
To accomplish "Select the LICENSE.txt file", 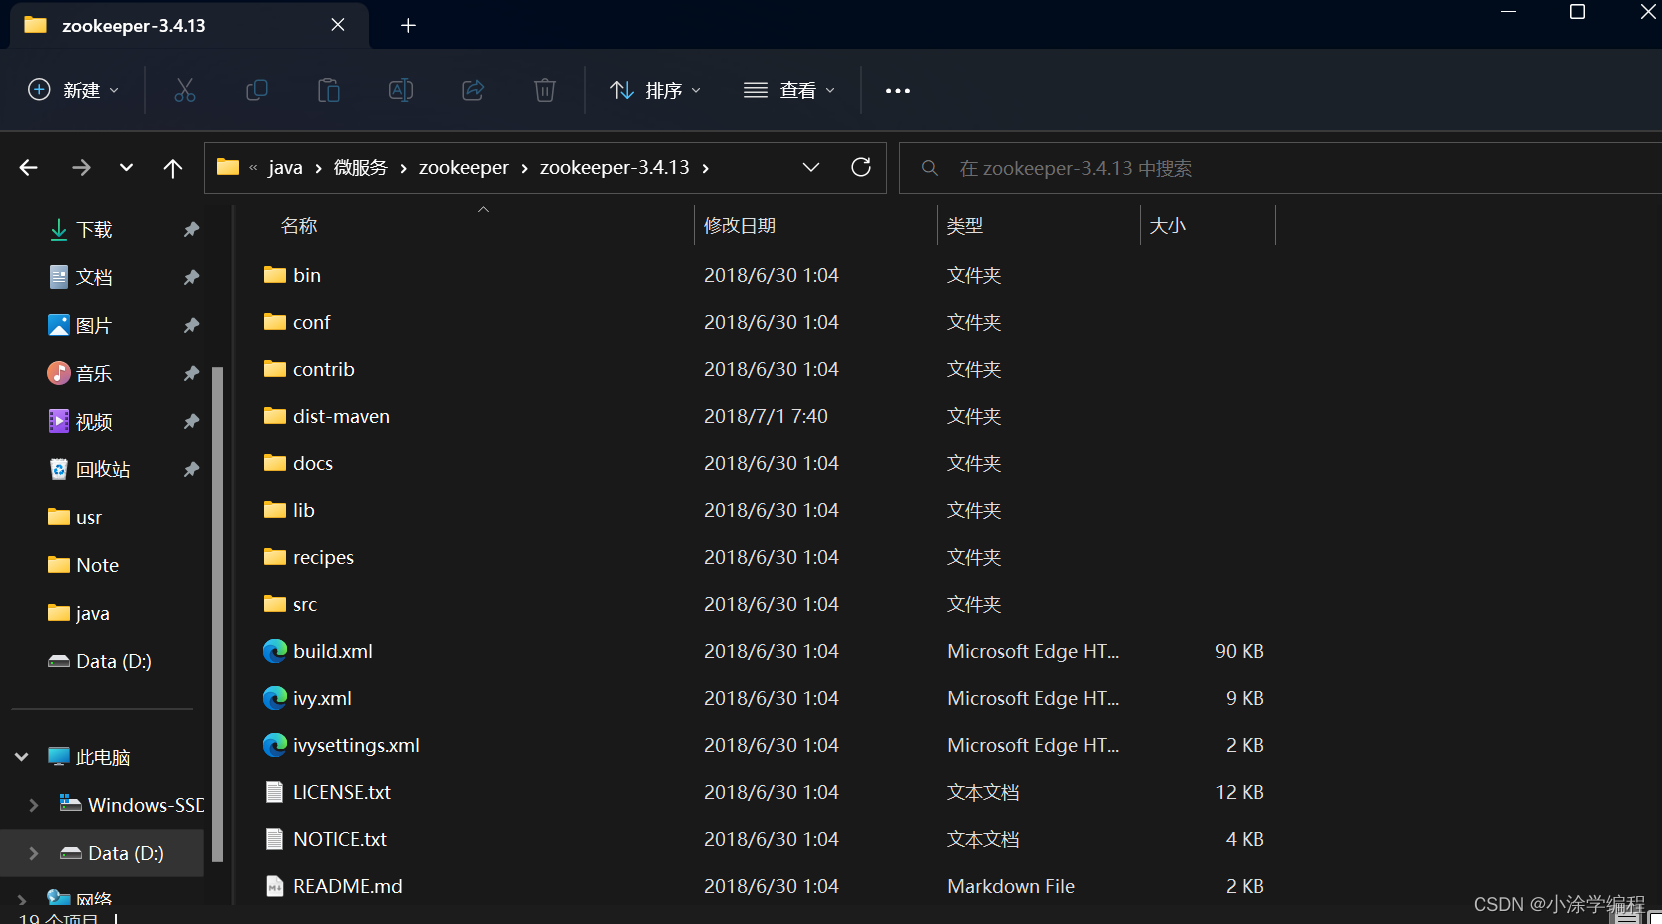I will point(341,792).
